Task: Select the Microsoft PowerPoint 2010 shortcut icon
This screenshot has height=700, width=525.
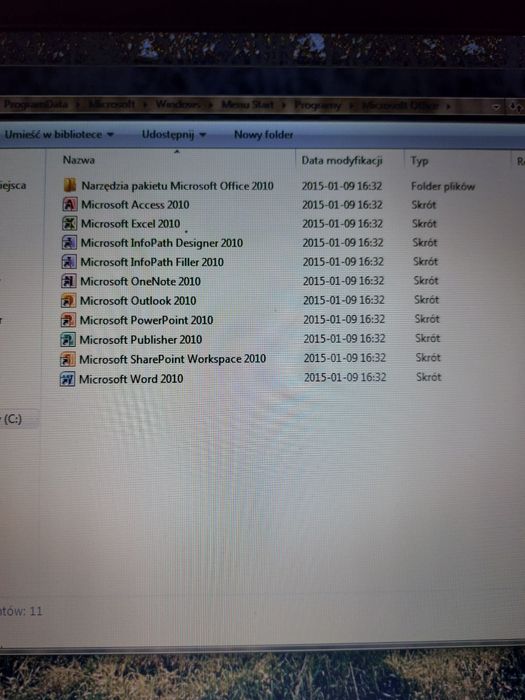Action: (x=68, y=320)
